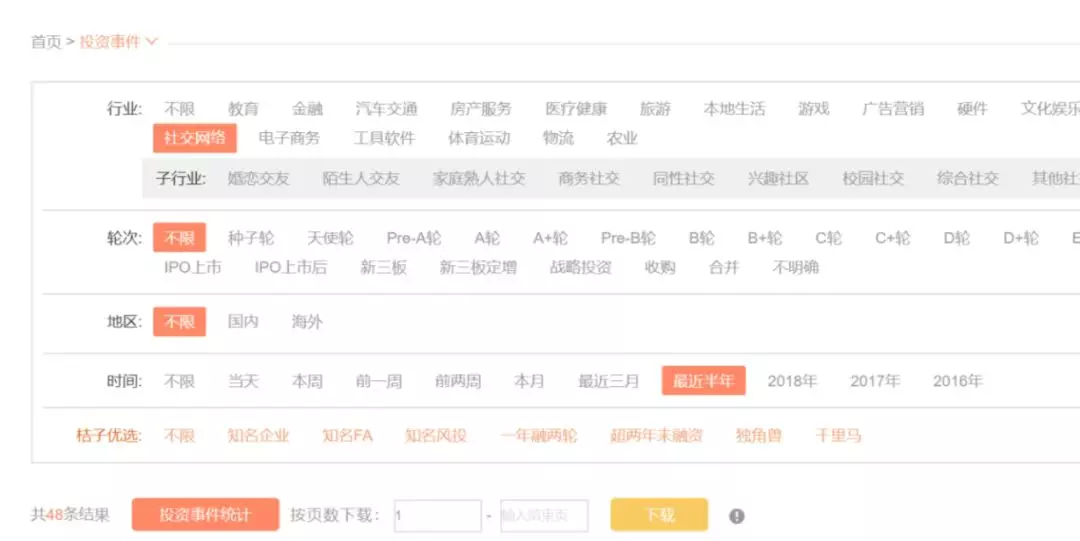Click the selected 最近半年 time filter
Screen dimensions: 1080x541
703,380
